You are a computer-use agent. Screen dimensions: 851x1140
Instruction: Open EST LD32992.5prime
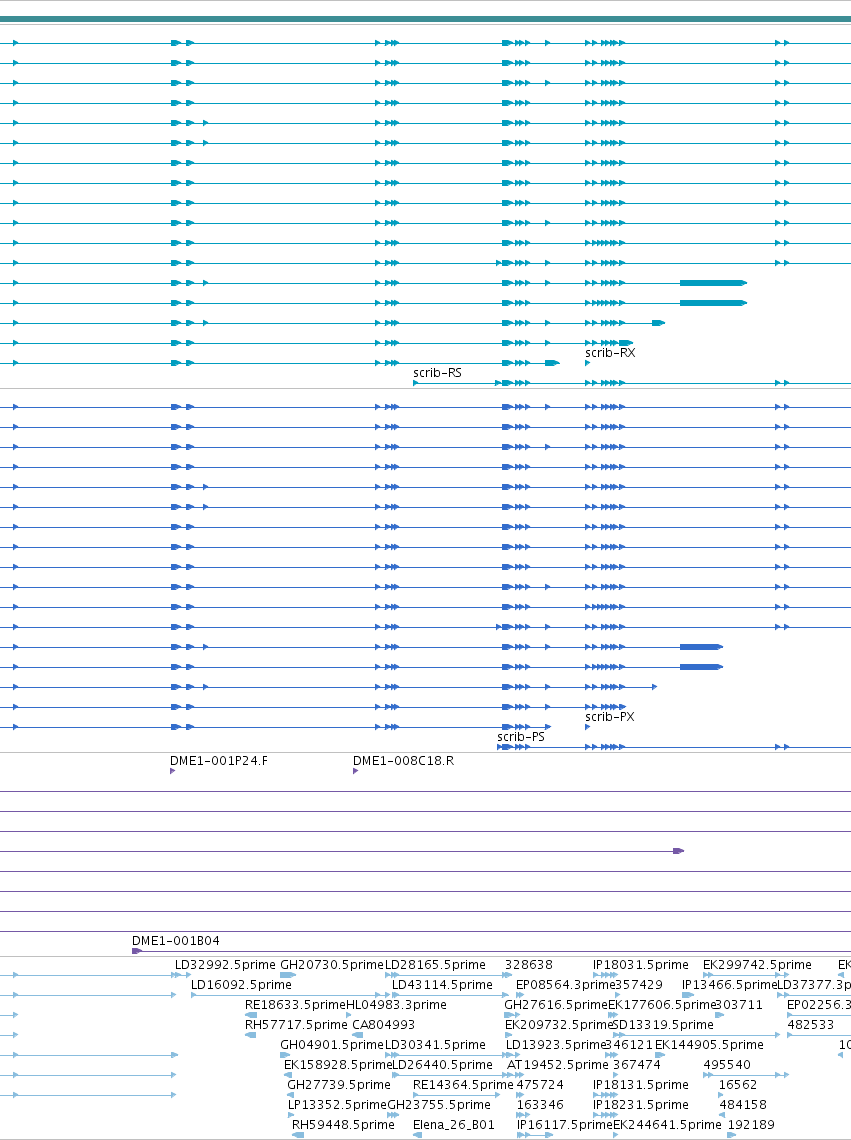tap(225, 965)
